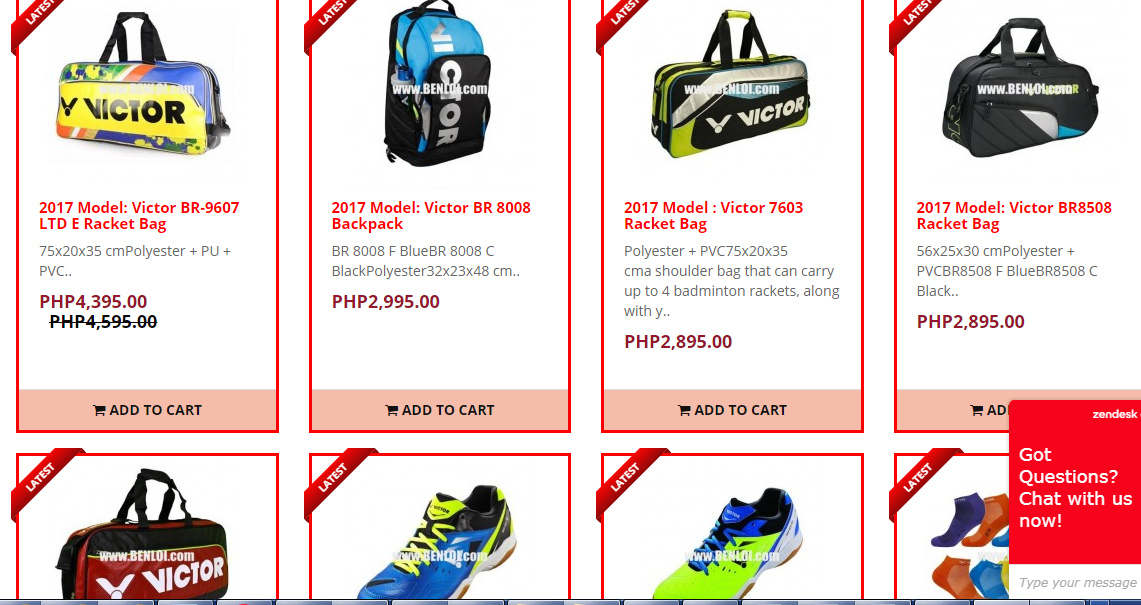Open 2017 Model: Victor BR-9607 LTD E link

coord(139,215)
